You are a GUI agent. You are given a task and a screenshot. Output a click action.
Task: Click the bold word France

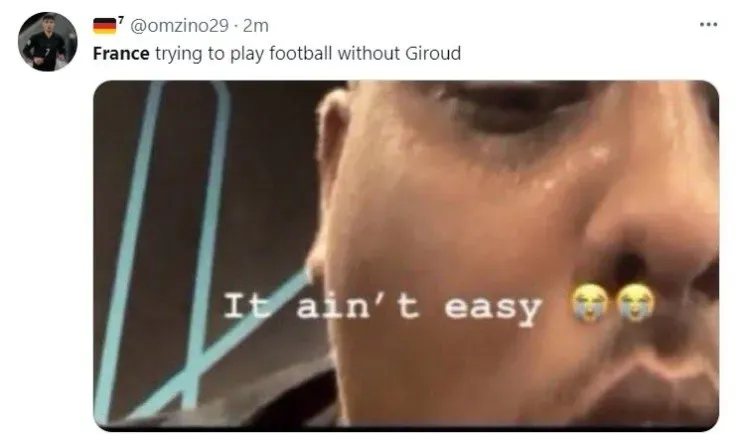(x=121, y=53)
